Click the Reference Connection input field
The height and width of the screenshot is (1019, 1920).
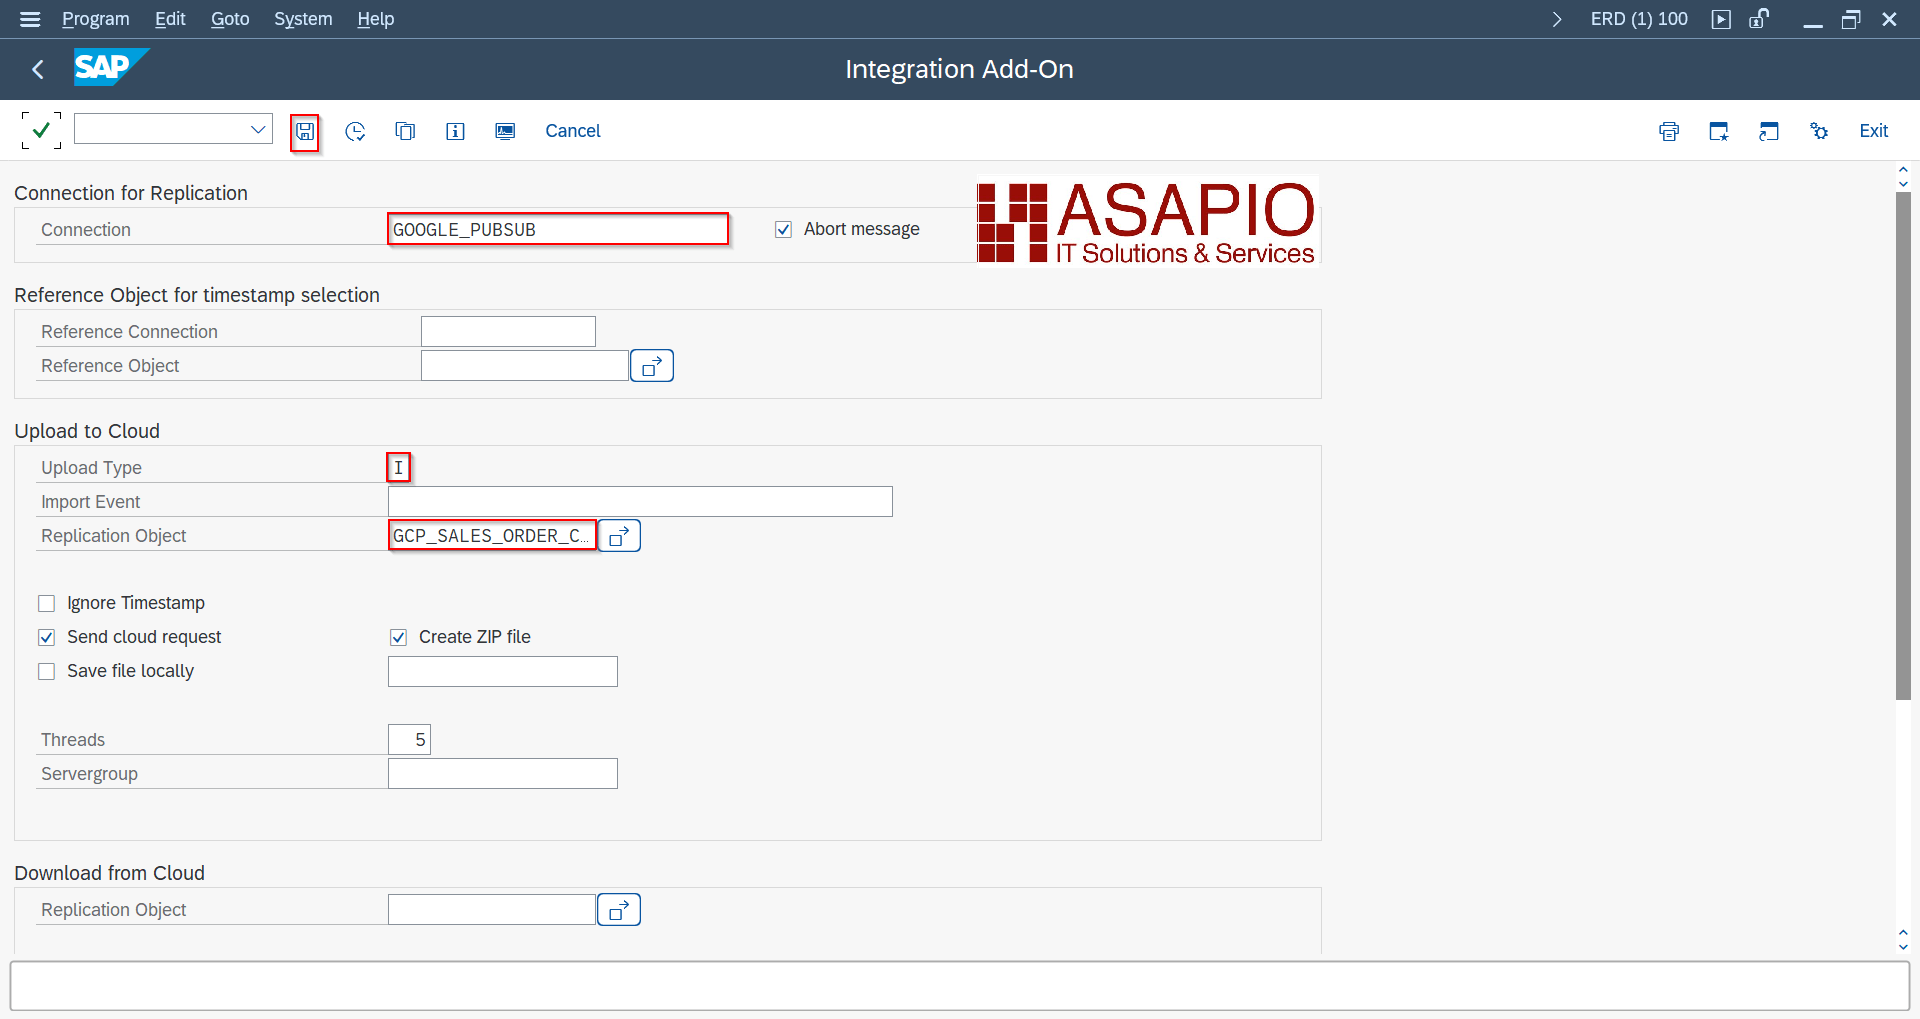coord(508,332)
